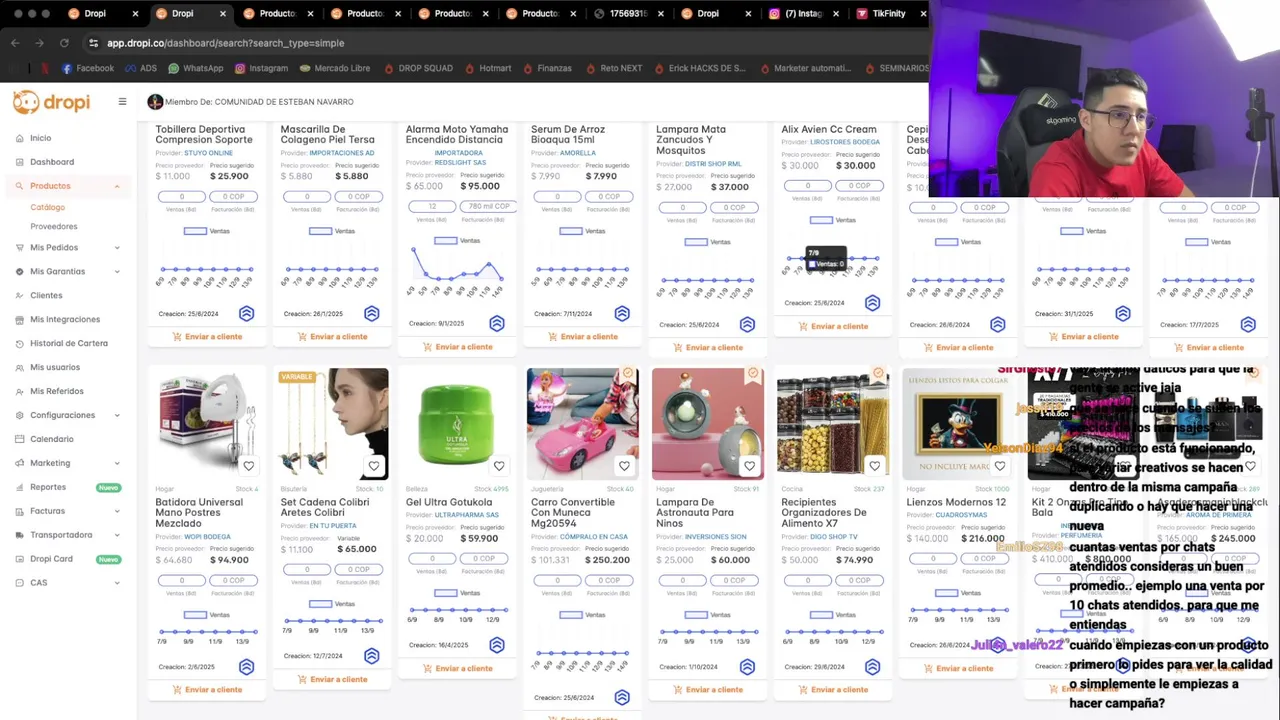Screen dimensions: 1280x720
Task: Click Enviar a cliente for Gel Ultra Gotukola
Action: (457, 668)
